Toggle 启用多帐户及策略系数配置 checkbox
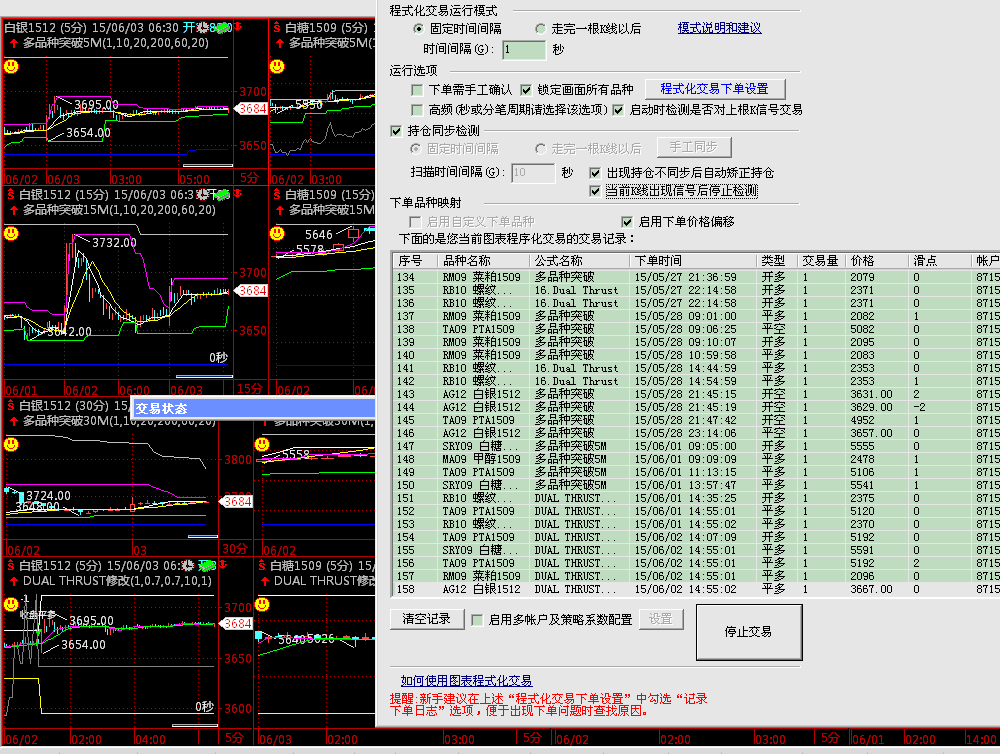This screenshot has height=754, width=1000. tap(477, 620)
